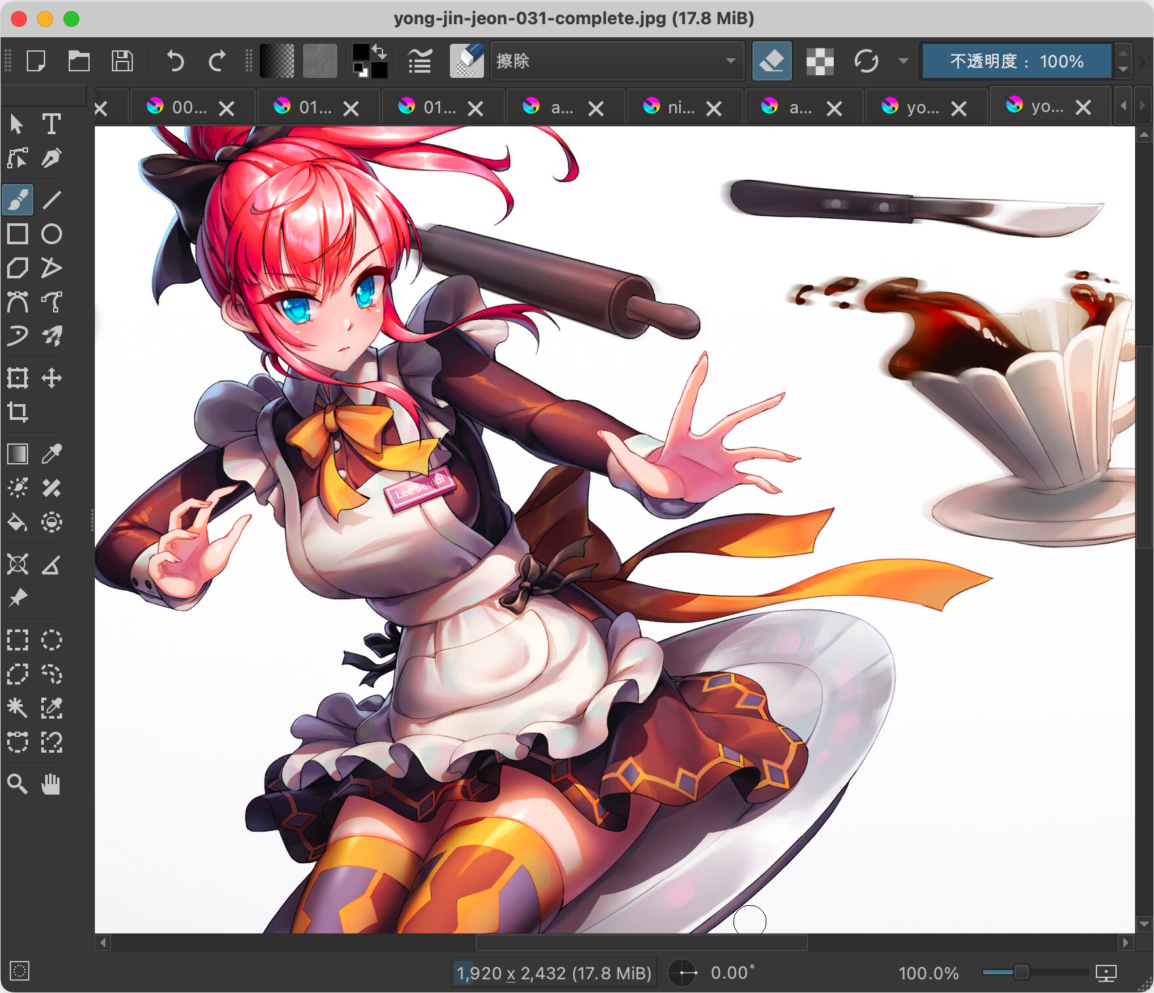
Task: Select the Polygon tool
Action: [x=17, y=268]
